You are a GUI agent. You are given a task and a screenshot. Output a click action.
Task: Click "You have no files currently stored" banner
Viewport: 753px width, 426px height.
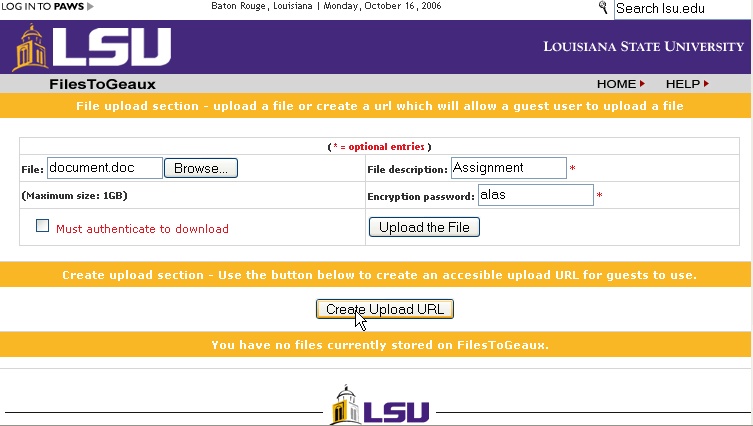380,345
